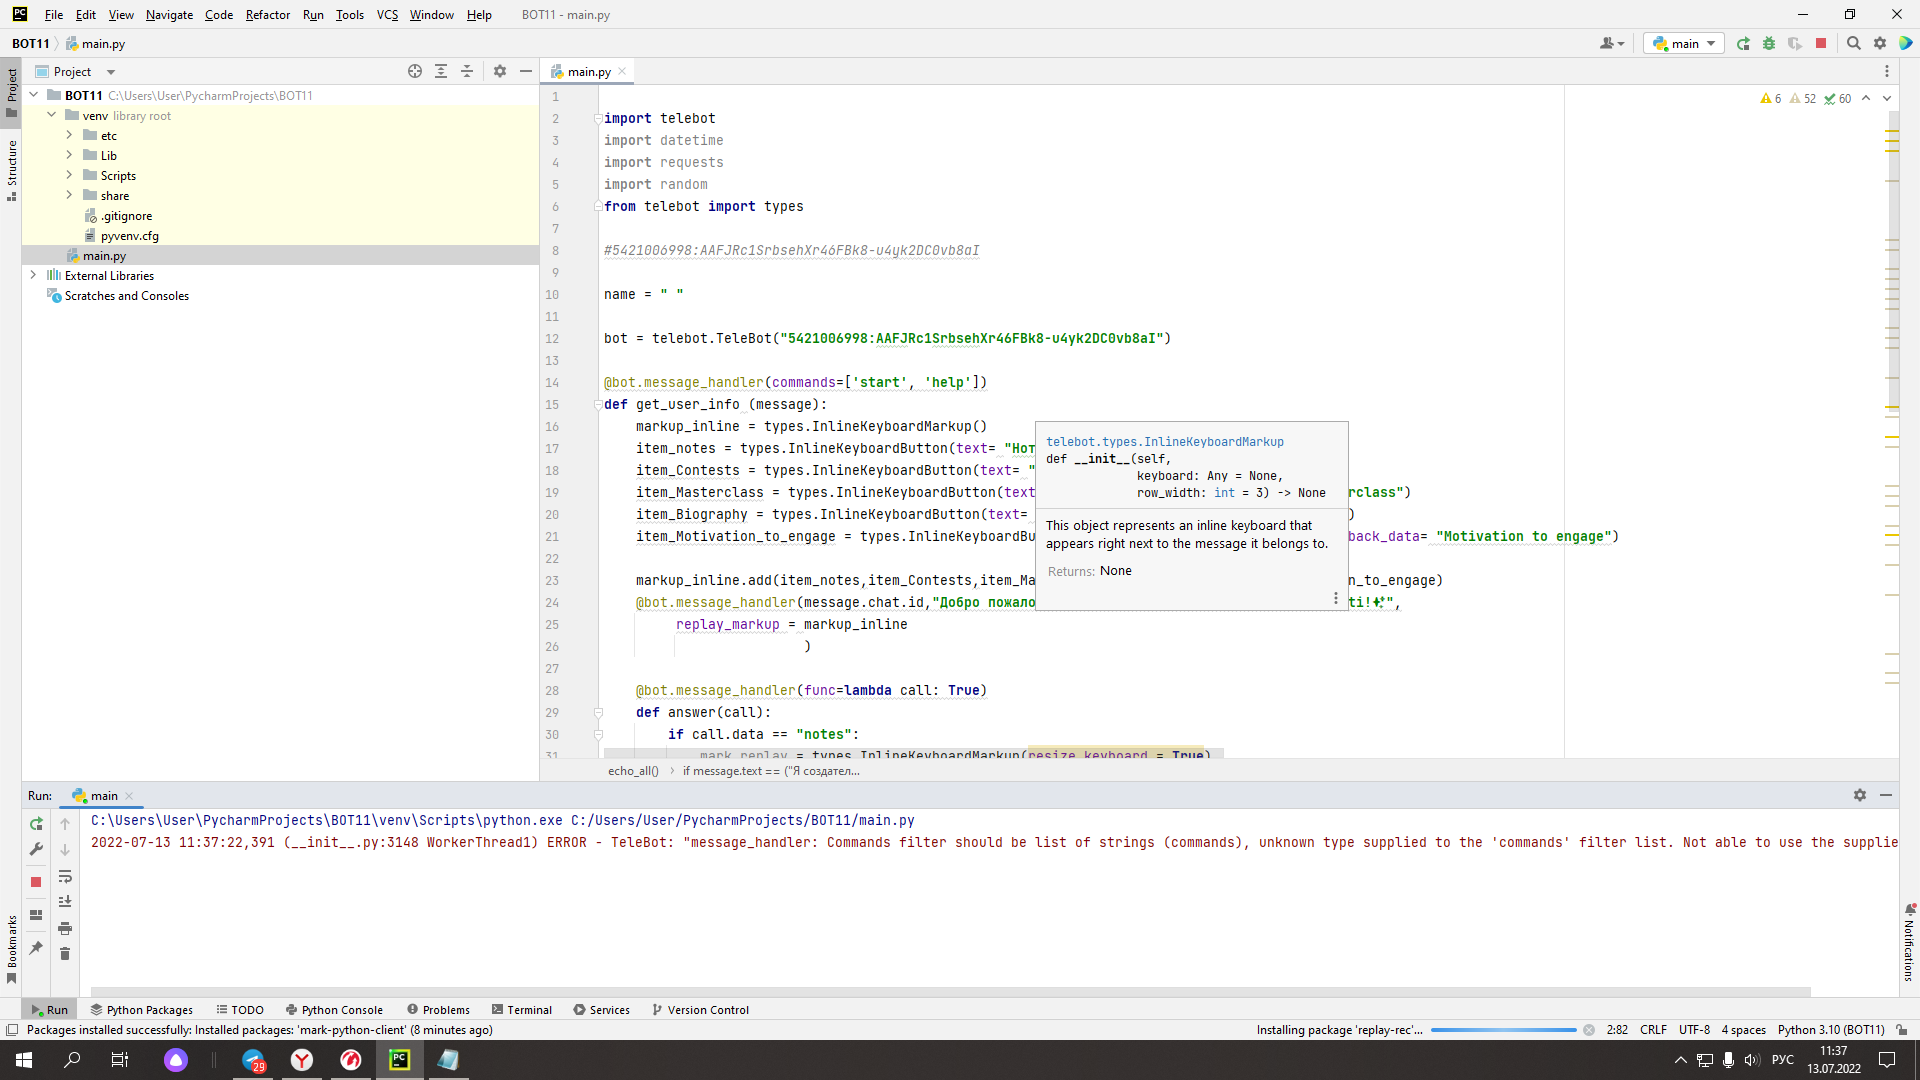This screenshot has height=1080, width=1920.
Task: Open the main run configuration dropdown
Action: [1683, 43]
